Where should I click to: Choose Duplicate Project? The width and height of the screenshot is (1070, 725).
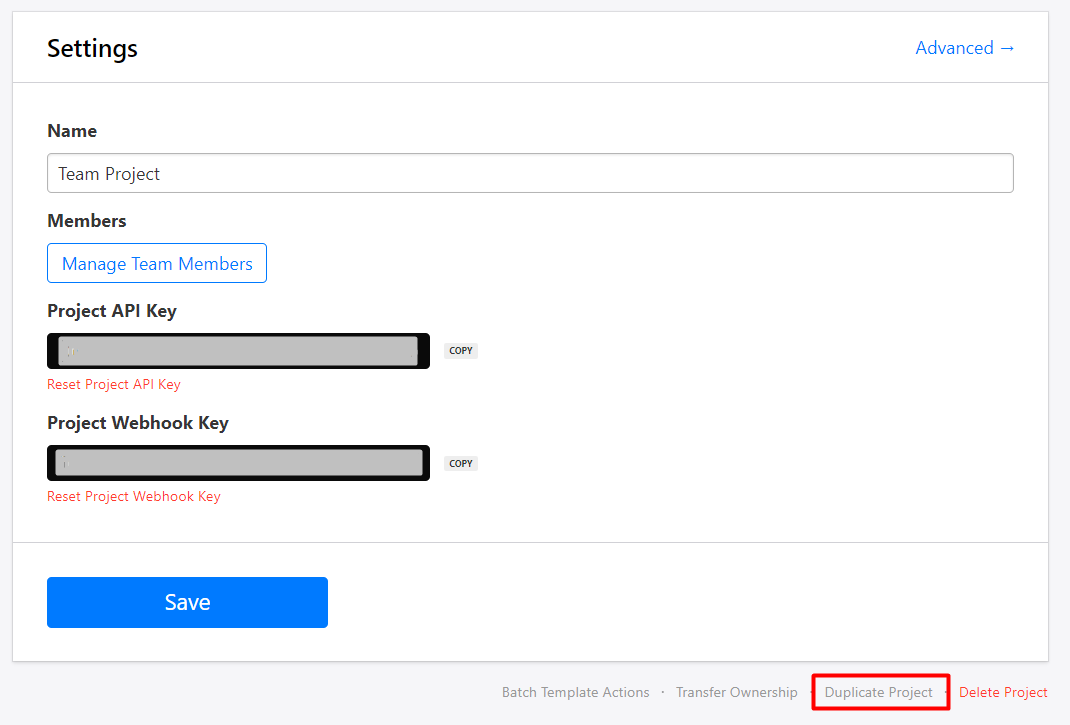coord(878,692)
